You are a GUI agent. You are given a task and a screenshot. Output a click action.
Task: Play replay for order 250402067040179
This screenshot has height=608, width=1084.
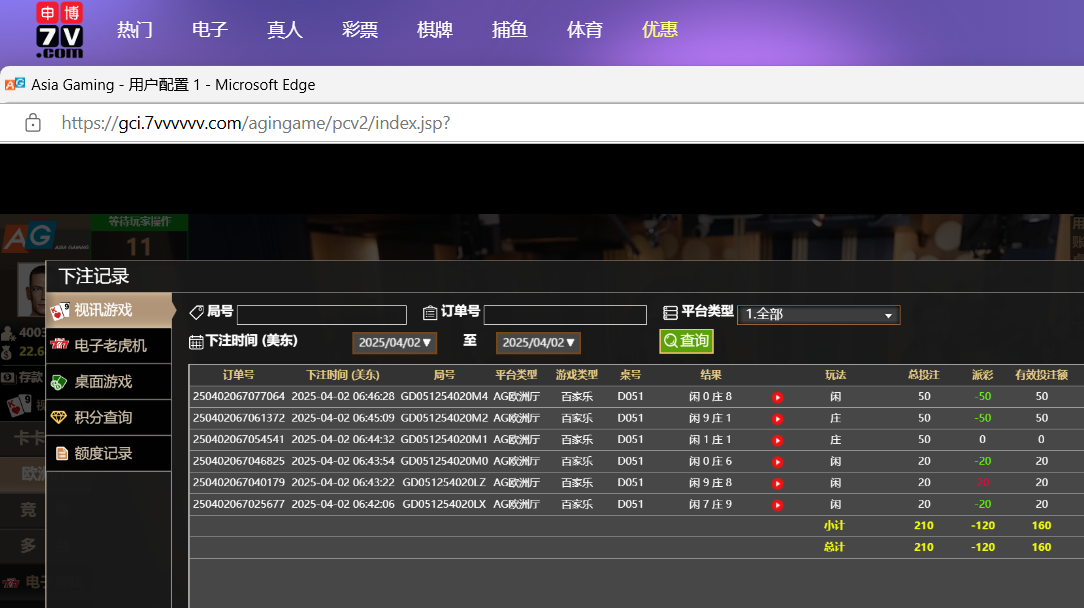pyautogui.click(x=777, y=483)
